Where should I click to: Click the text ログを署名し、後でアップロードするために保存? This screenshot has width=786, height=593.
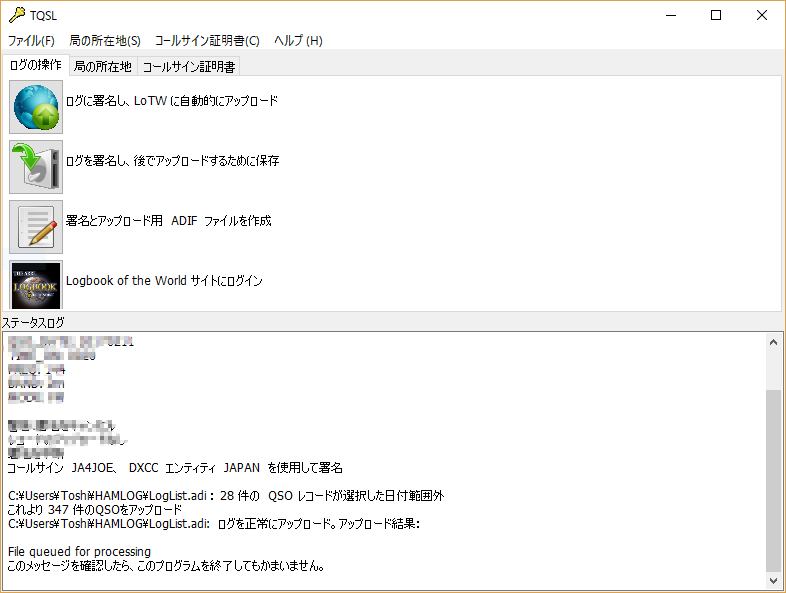pos(172,161)
